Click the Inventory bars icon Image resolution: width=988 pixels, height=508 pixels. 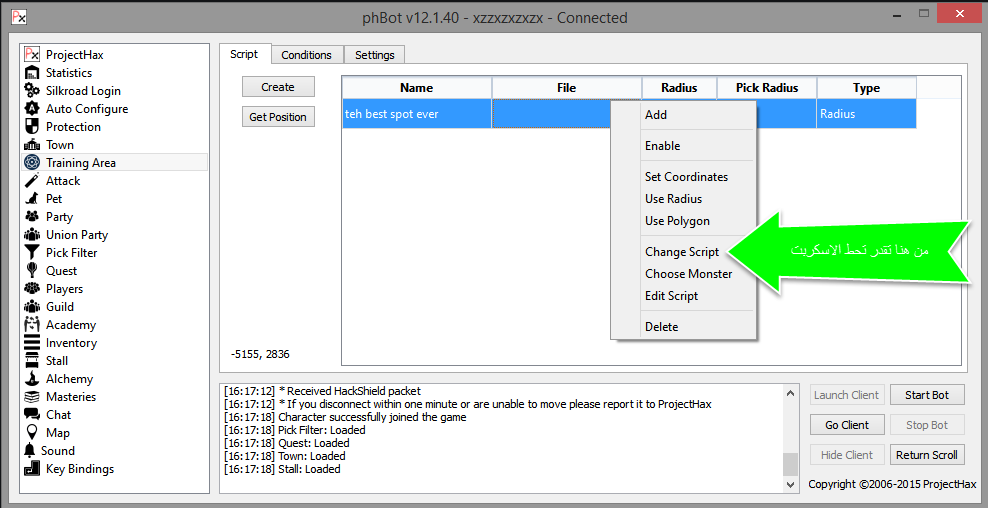(32, 343)
